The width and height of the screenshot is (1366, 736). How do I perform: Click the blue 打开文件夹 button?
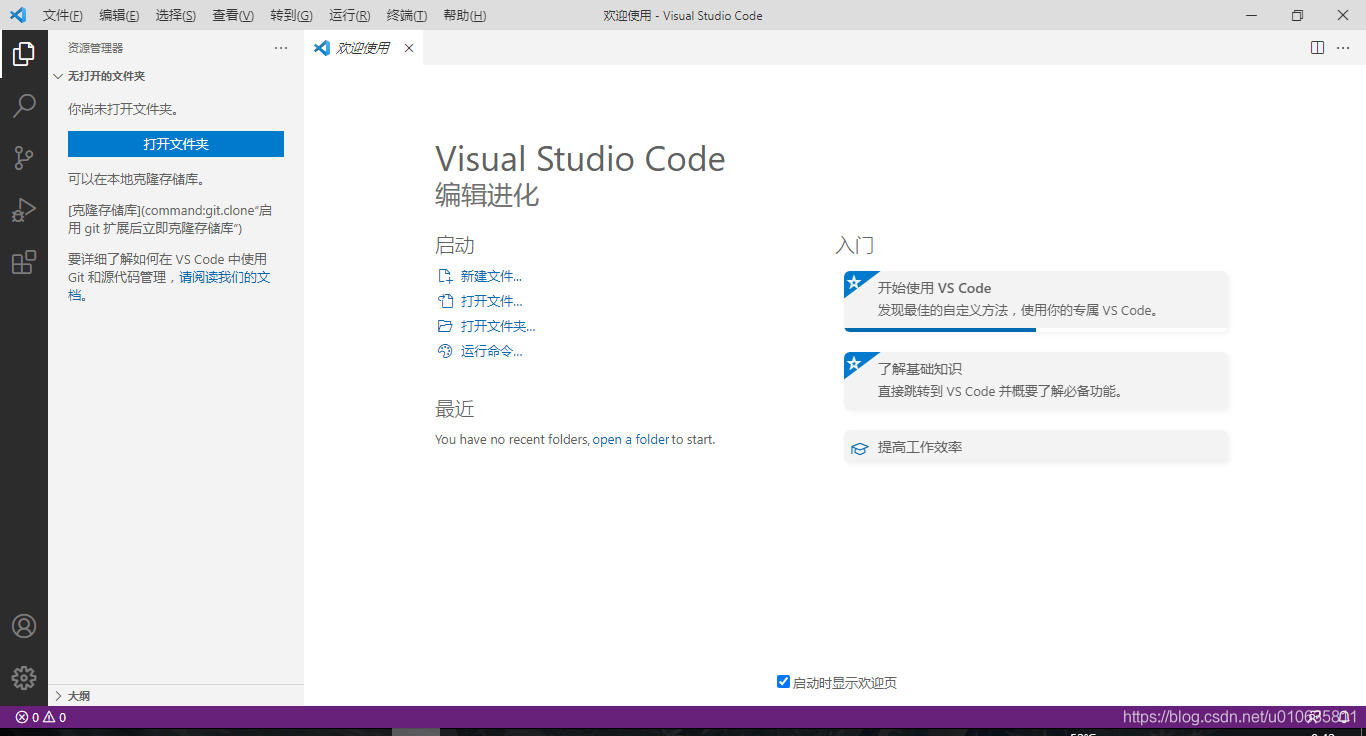pyautogui.click(x=176, y=144)
